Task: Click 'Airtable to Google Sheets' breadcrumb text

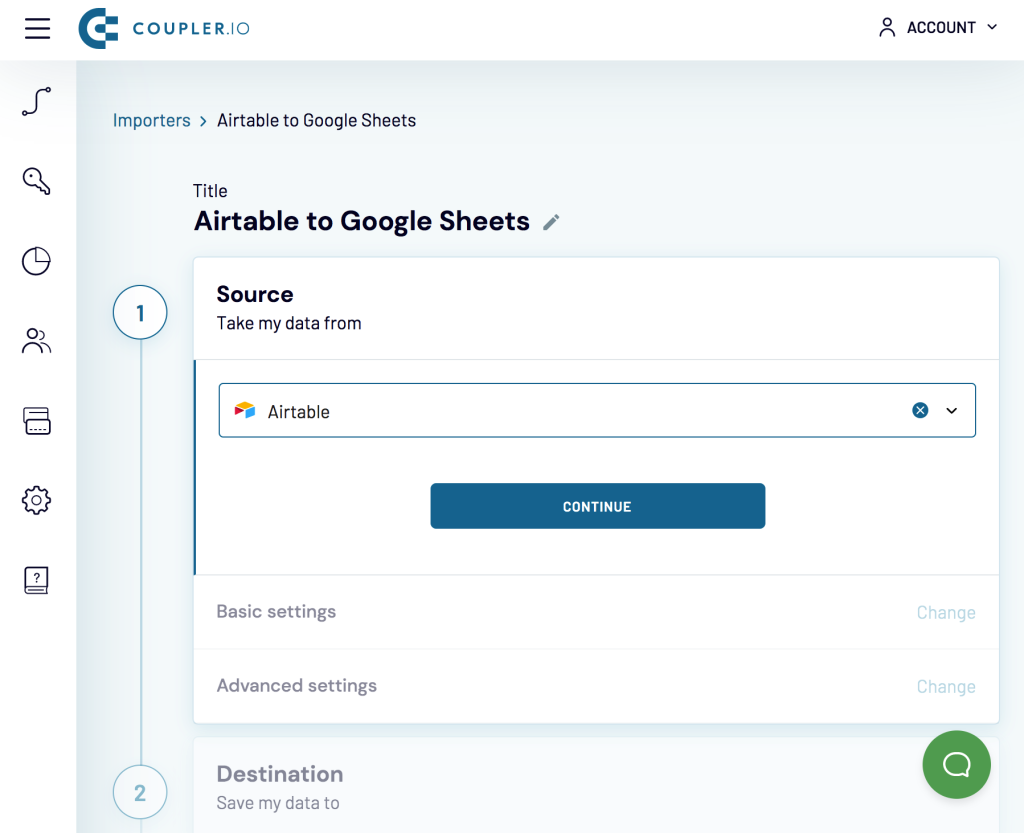Action: pyautogui.click(x=317, y=120)
